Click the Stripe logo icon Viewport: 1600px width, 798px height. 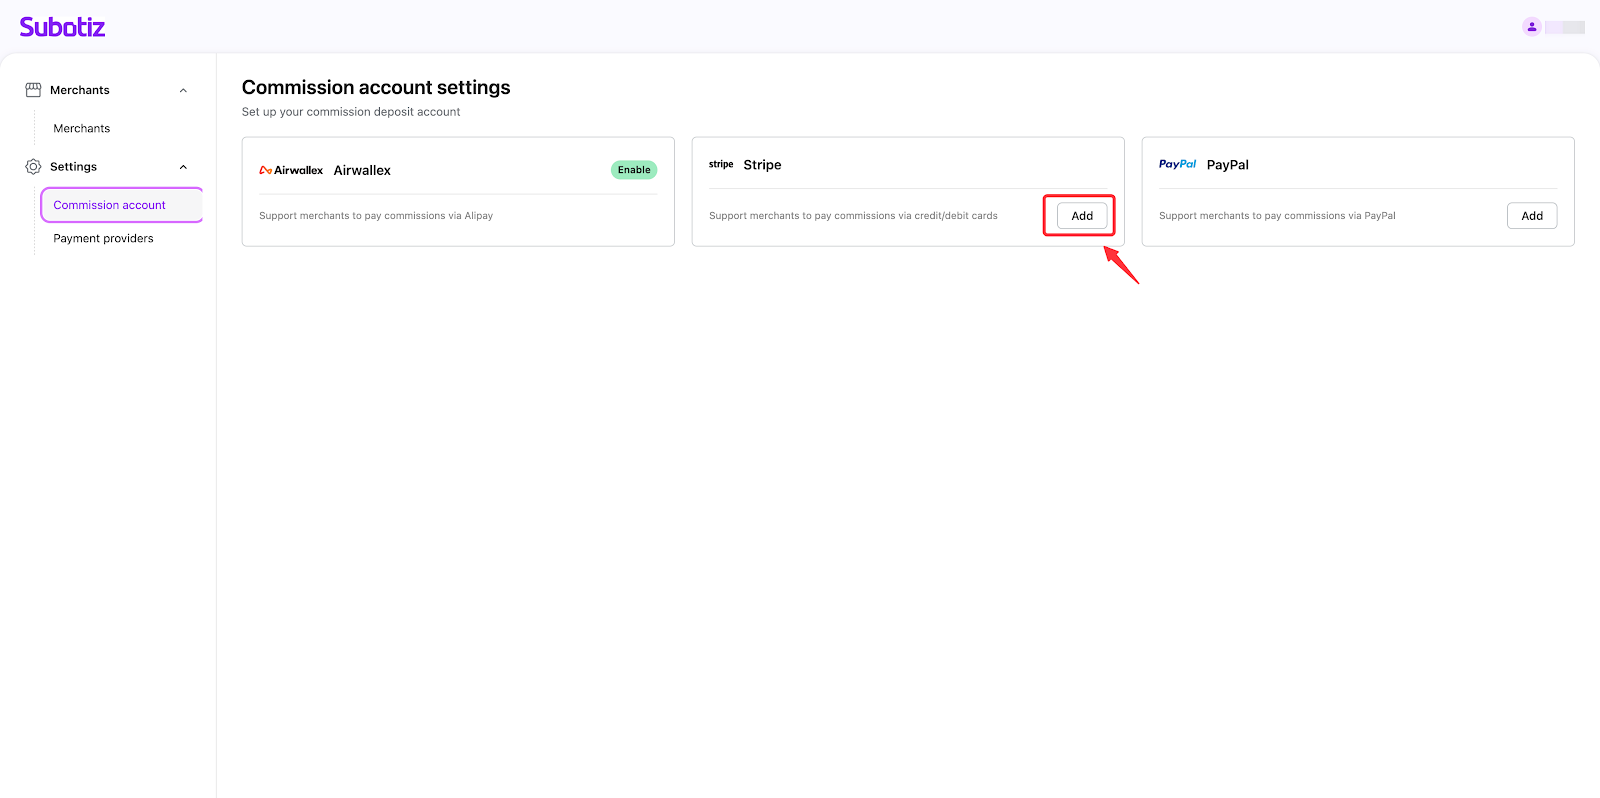[x=721, y=165]
